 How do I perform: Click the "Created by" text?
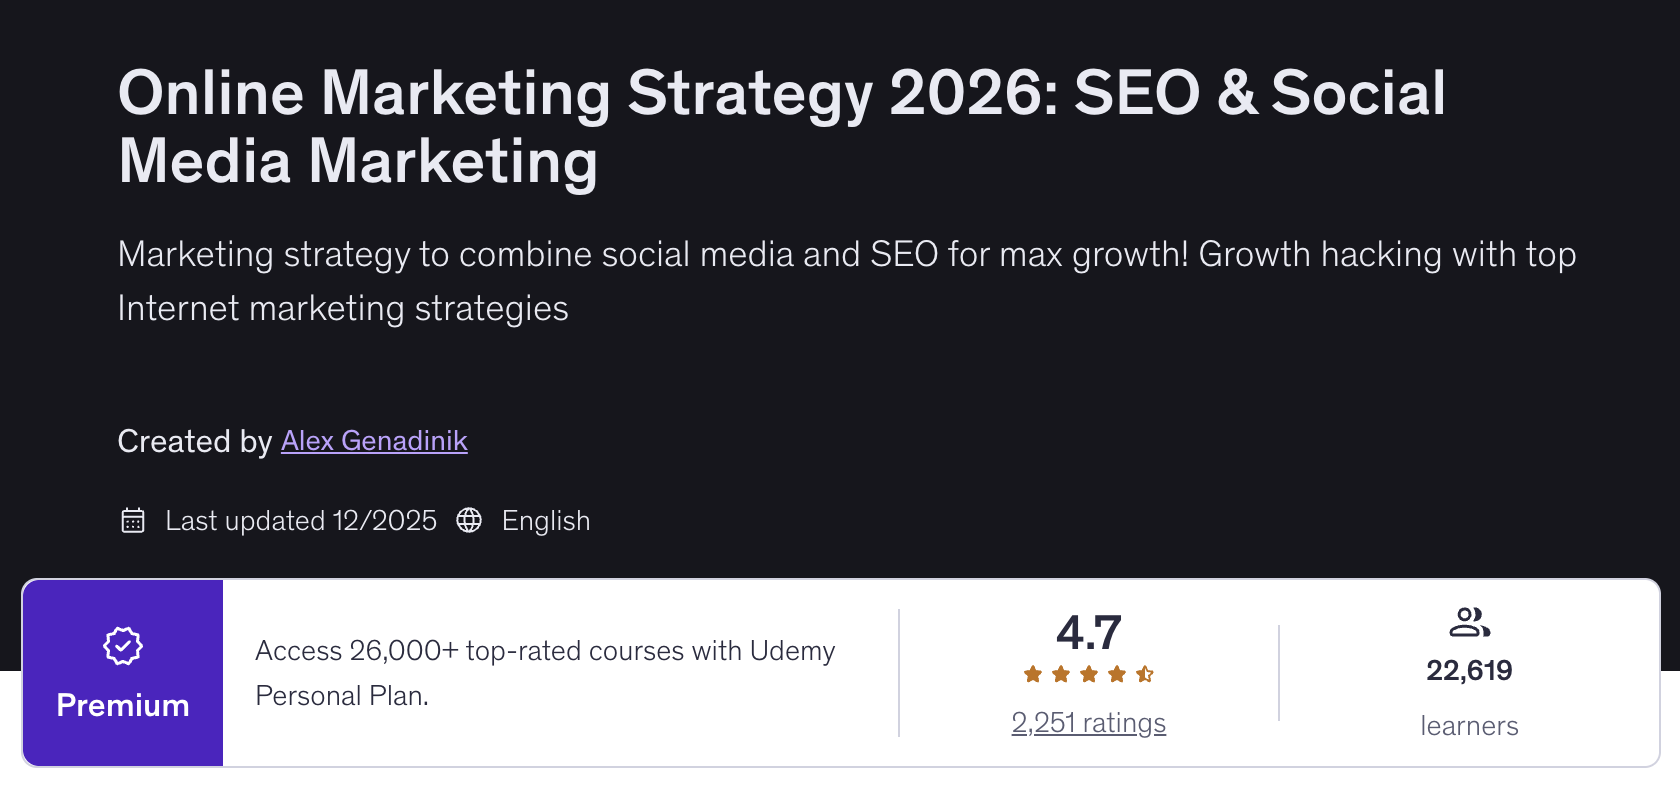coord(195,441)
